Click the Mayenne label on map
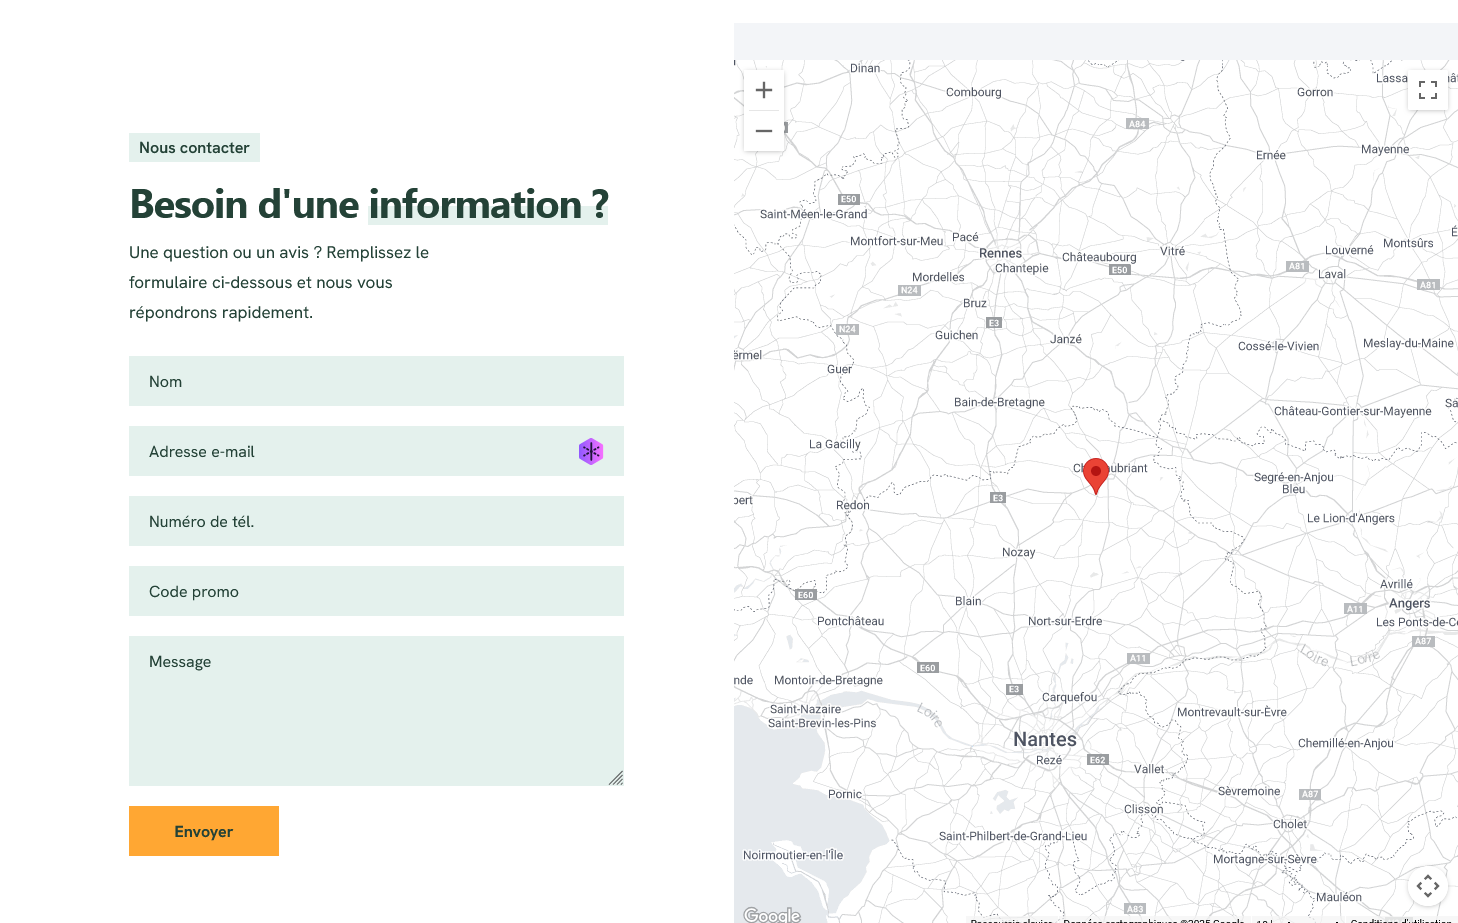 [1385, 149]
